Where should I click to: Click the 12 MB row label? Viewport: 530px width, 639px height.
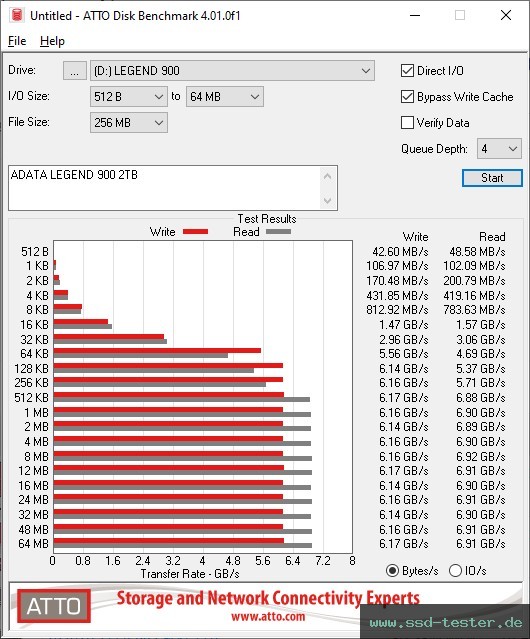tap(33, 471)
